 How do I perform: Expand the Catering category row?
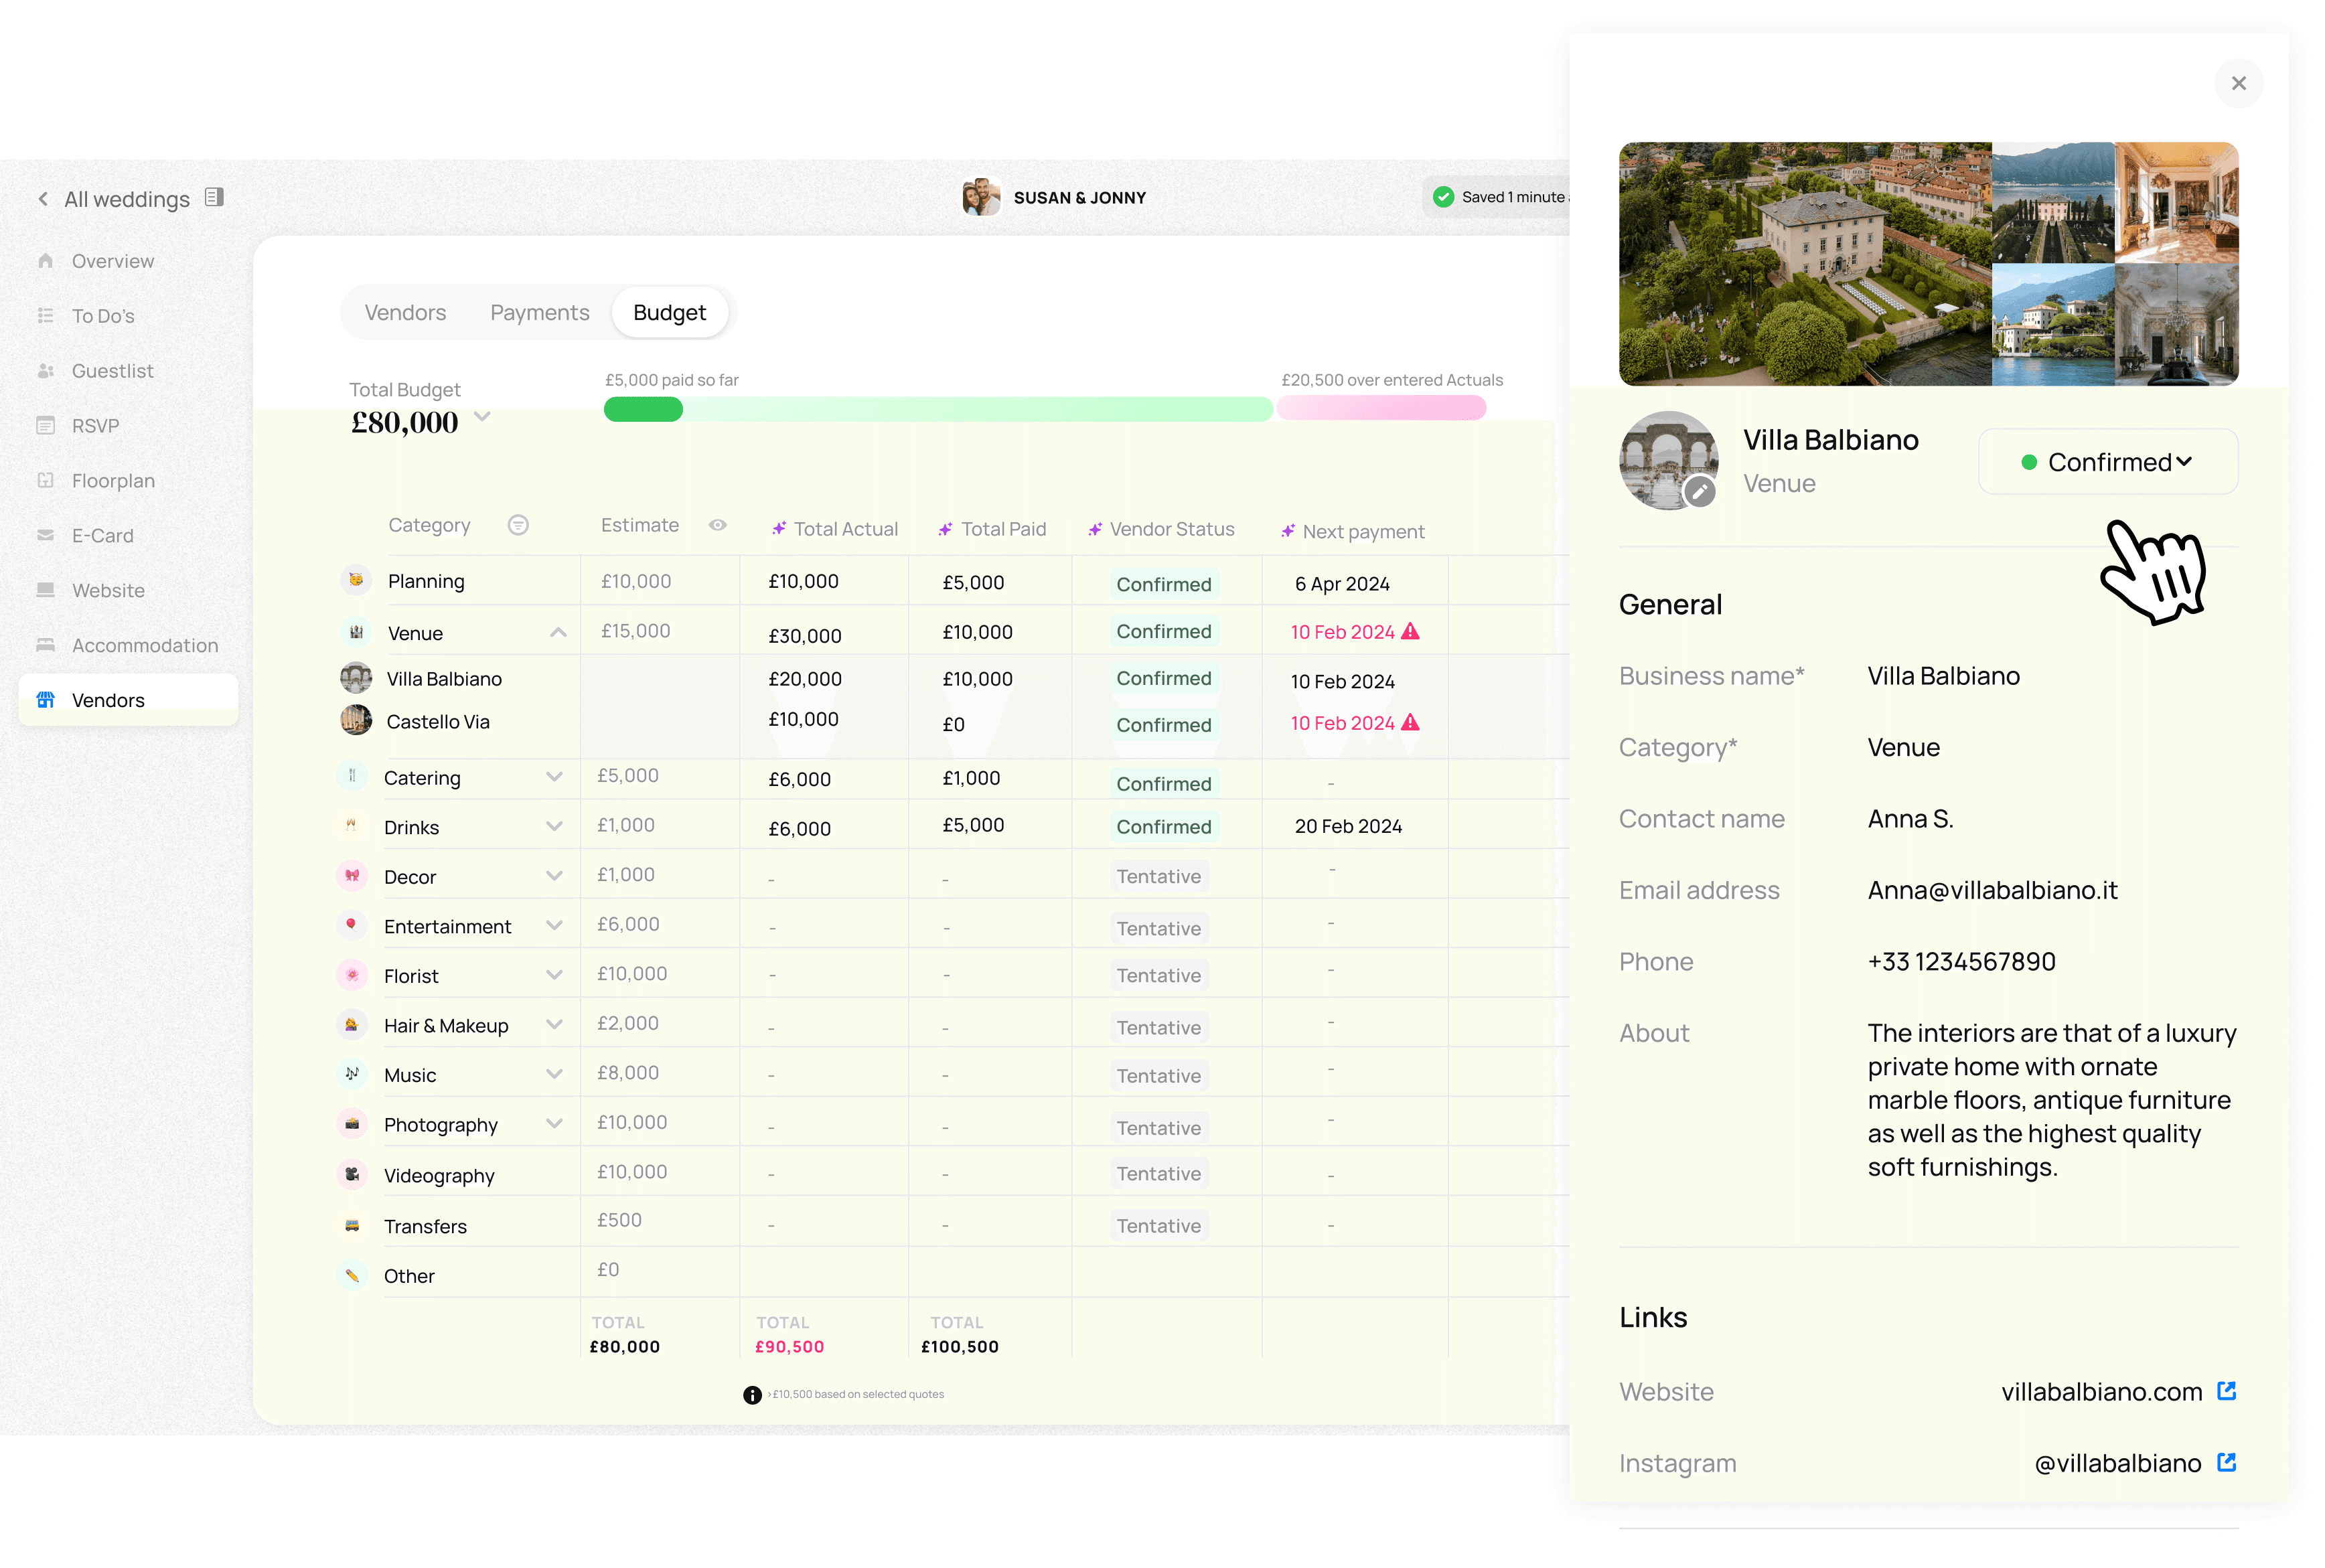coord(554,777)
